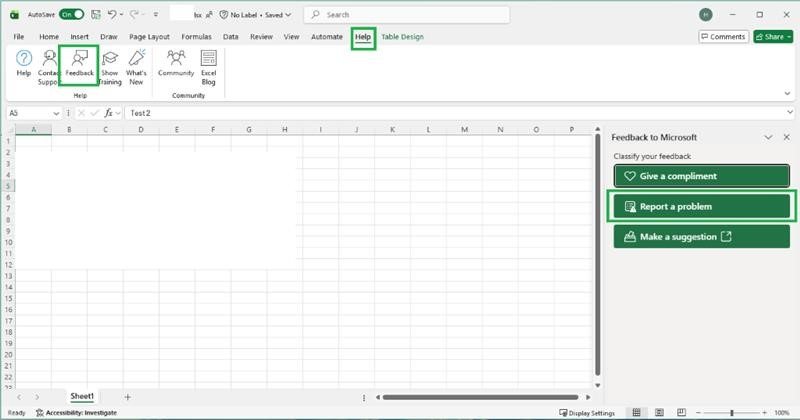
Task: Open the fx function dropdown arrow
Action: (x=118, y=113)
